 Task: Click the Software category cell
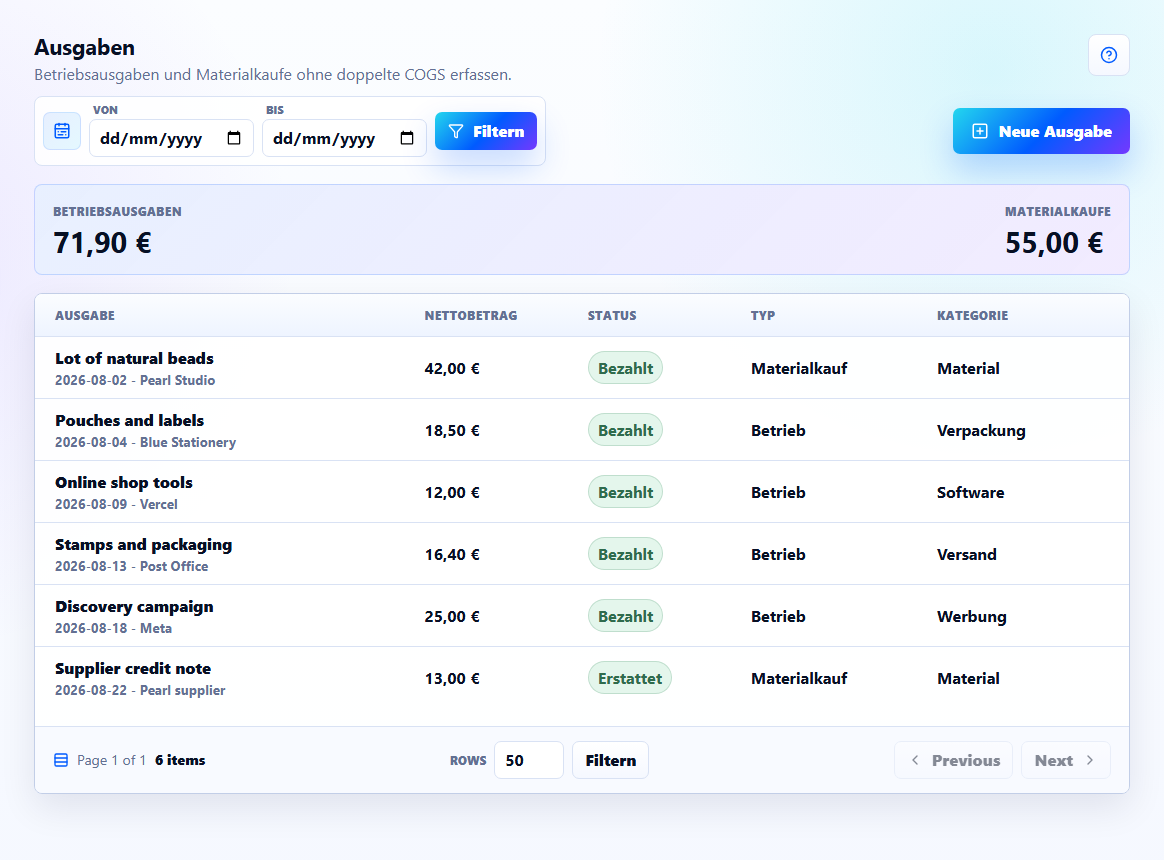(970, 492)
